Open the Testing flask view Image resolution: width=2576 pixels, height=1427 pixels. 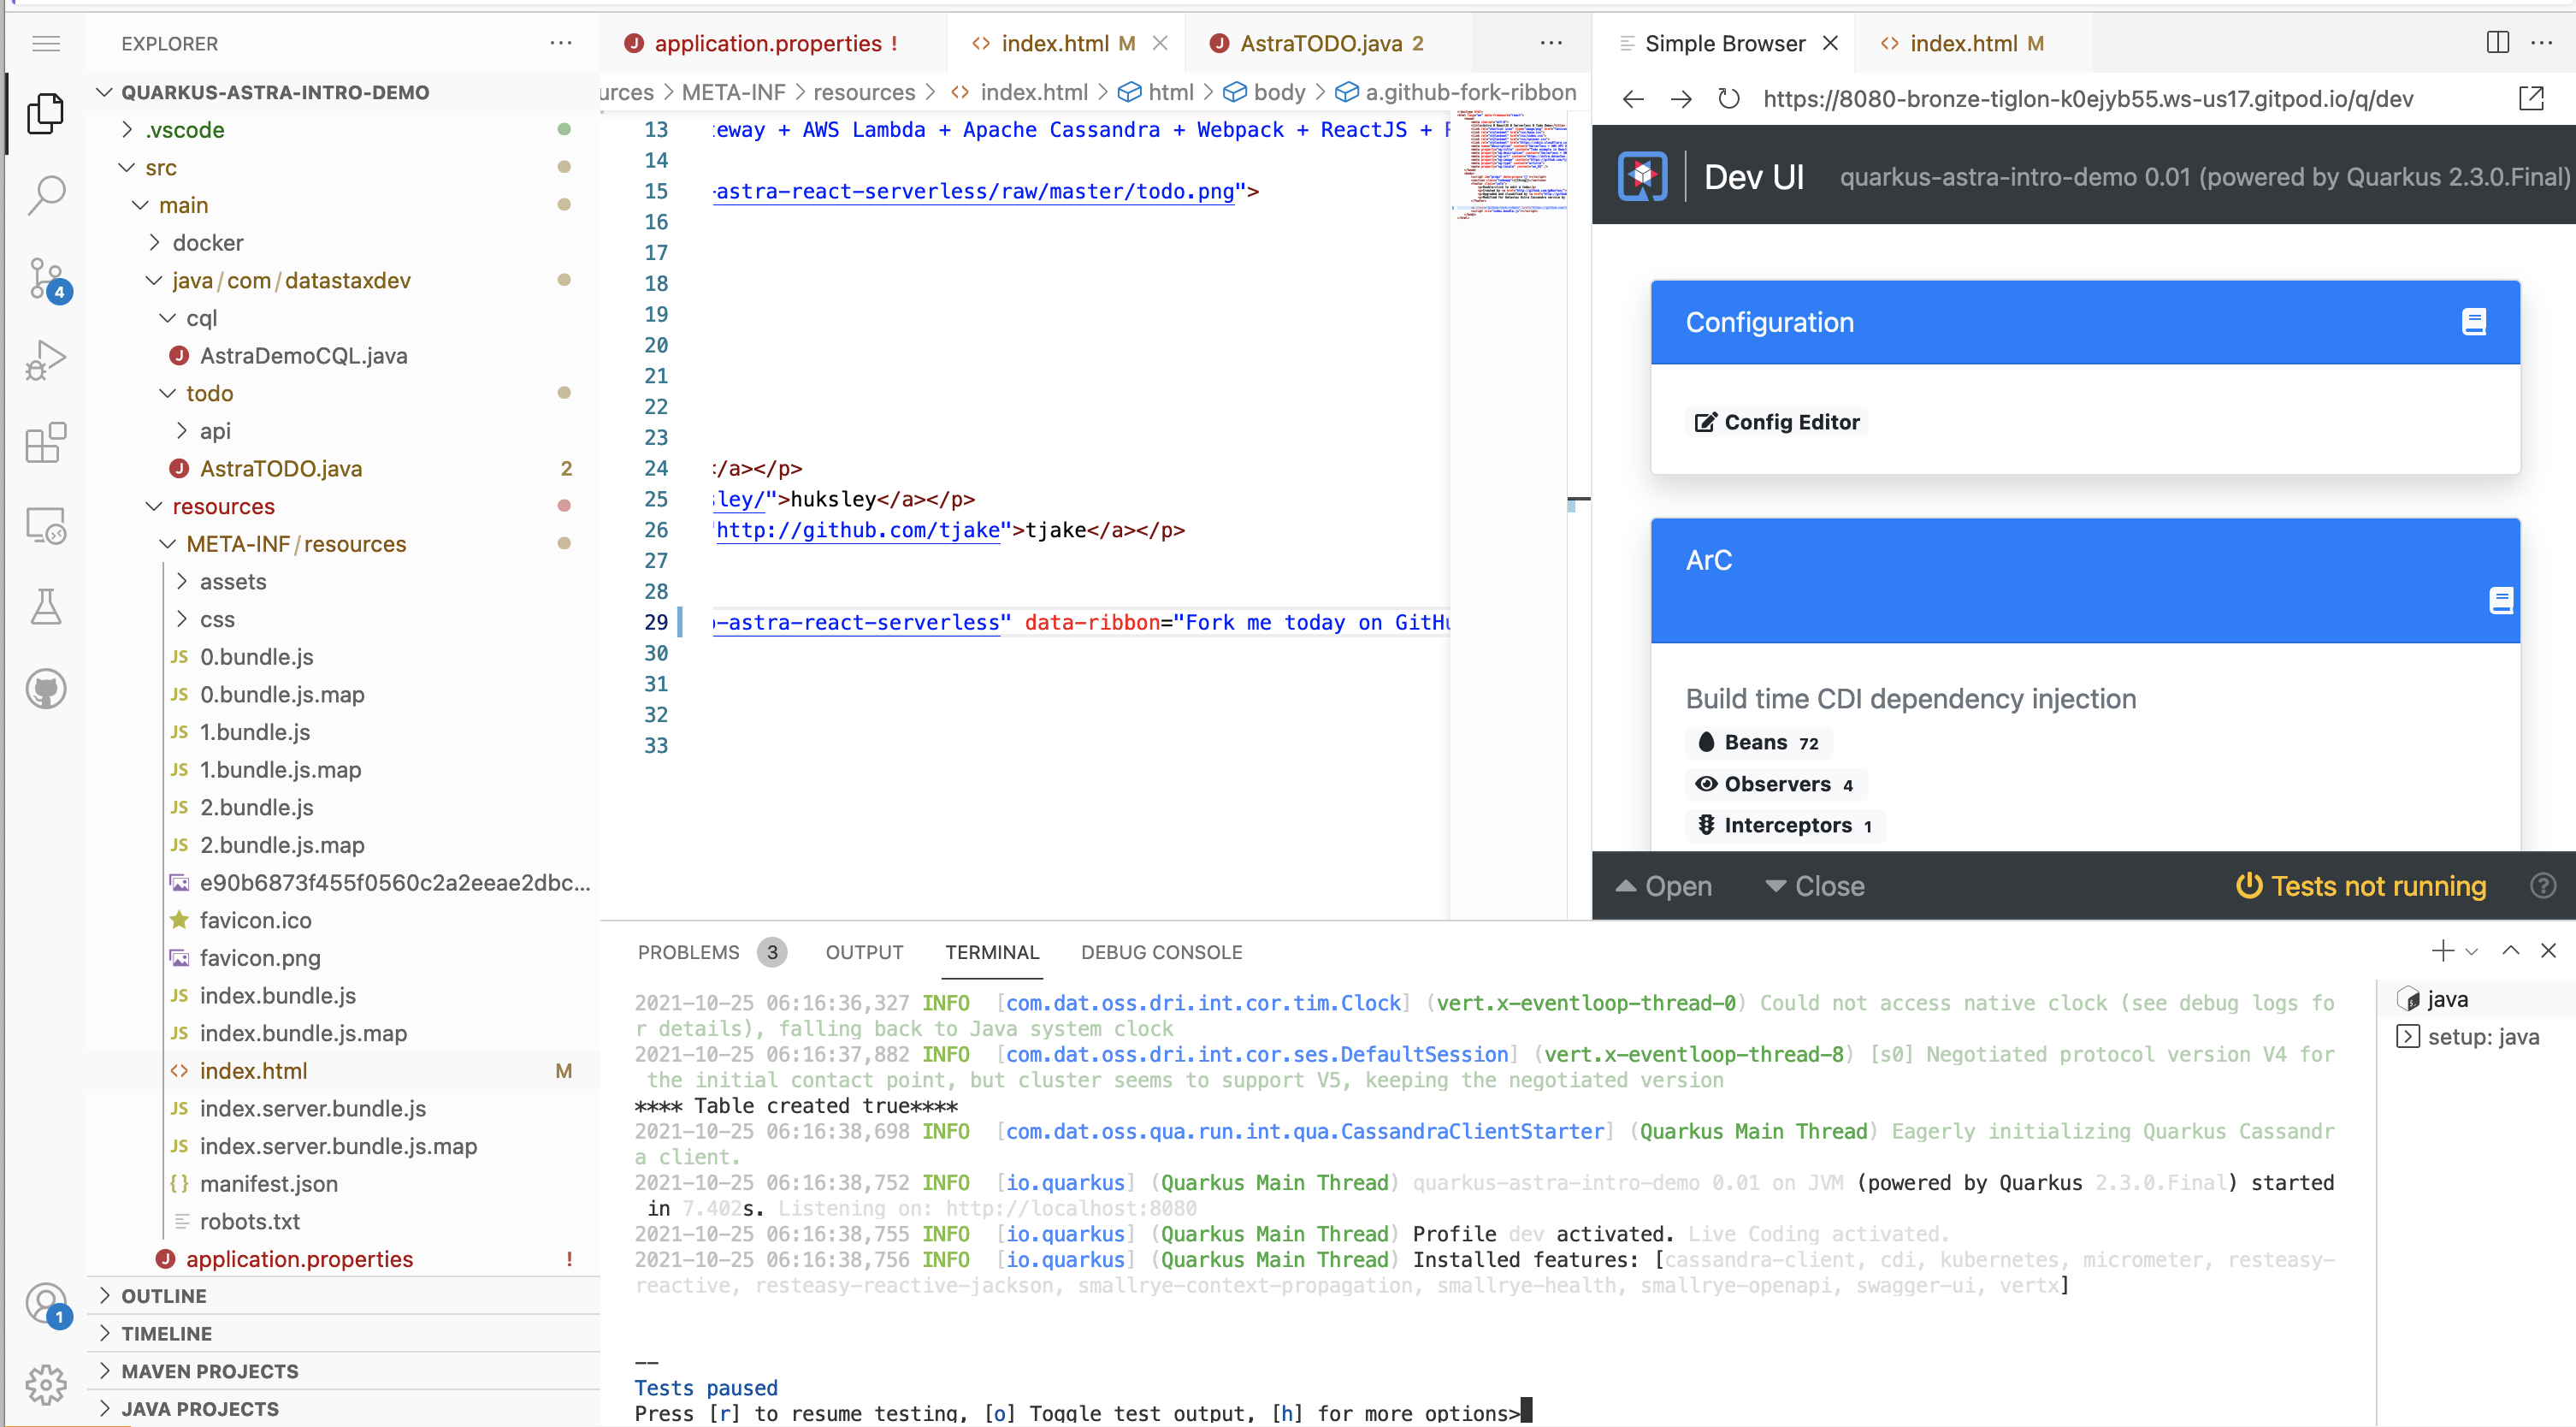coord(46,607)
